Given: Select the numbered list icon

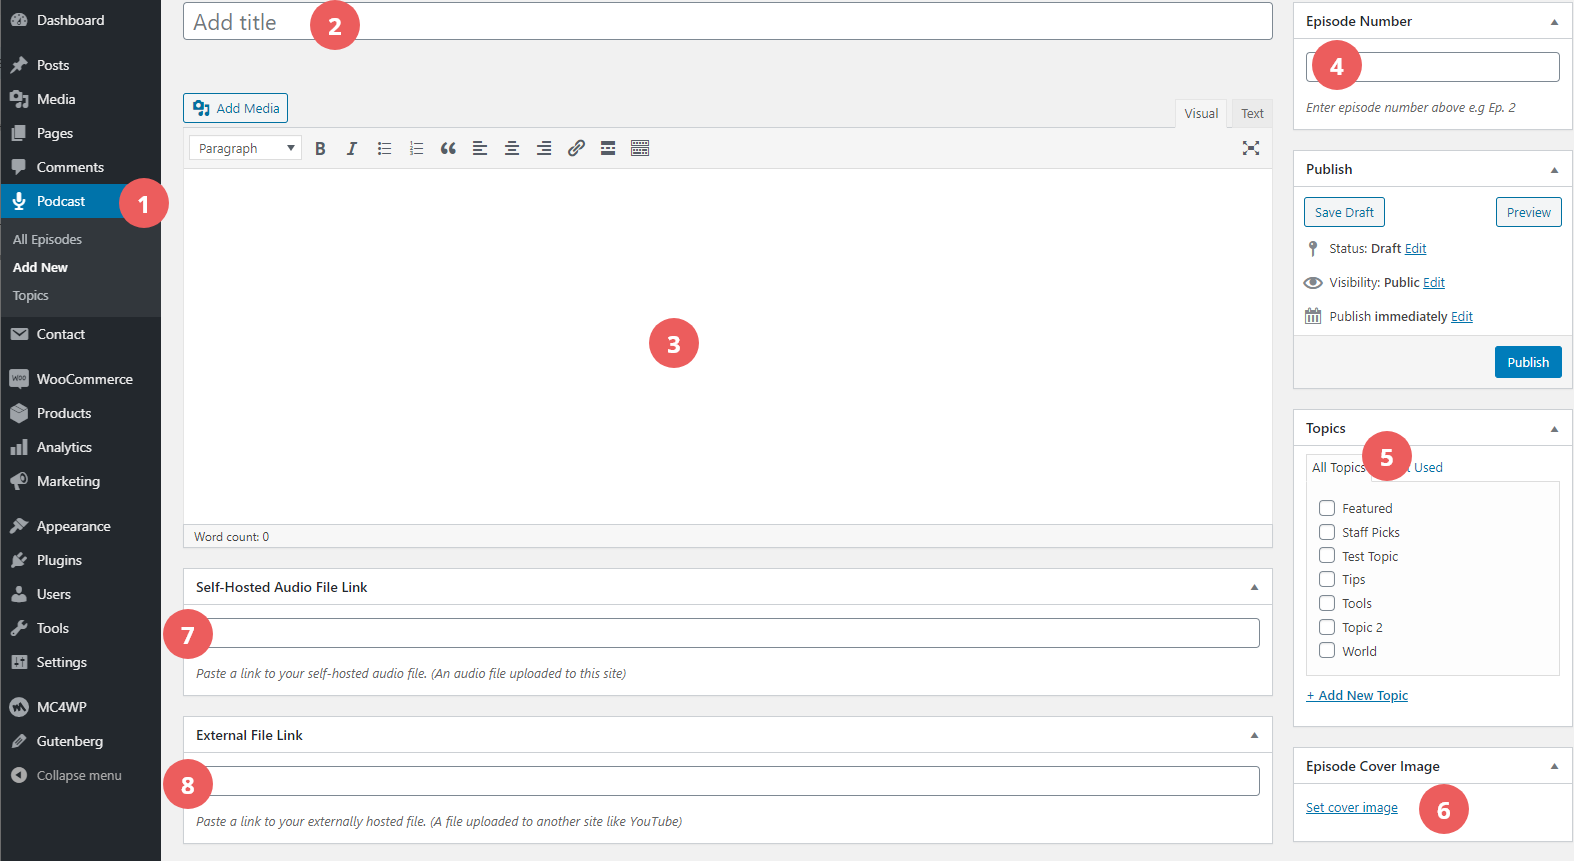Looking at the screenshot, I should click(x=416, y=148).
